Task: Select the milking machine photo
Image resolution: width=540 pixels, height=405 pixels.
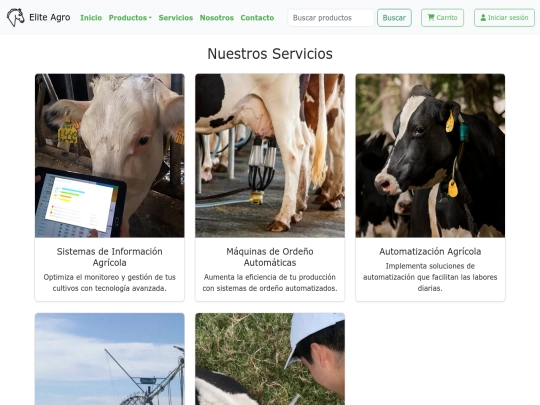Action: pyautogui.click(x=270, y=155)
